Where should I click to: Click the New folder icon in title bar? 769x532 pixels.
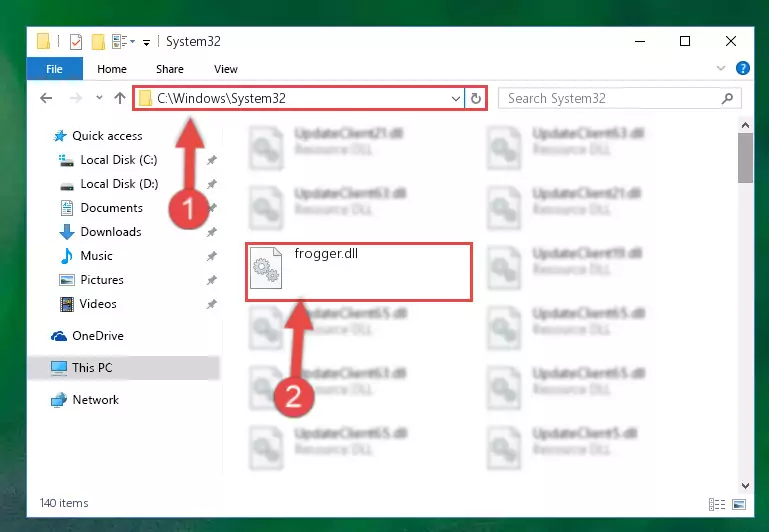point(98,42)
